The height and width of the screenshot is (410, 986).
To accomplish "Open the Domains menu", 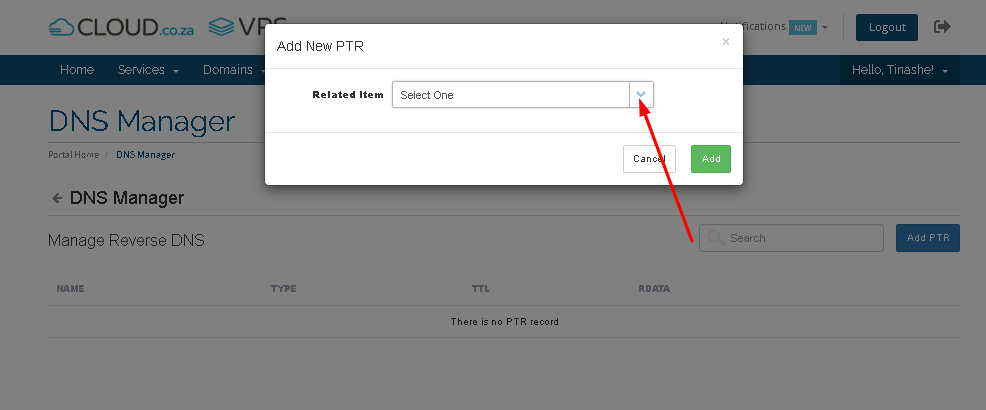I will (233, 70).
